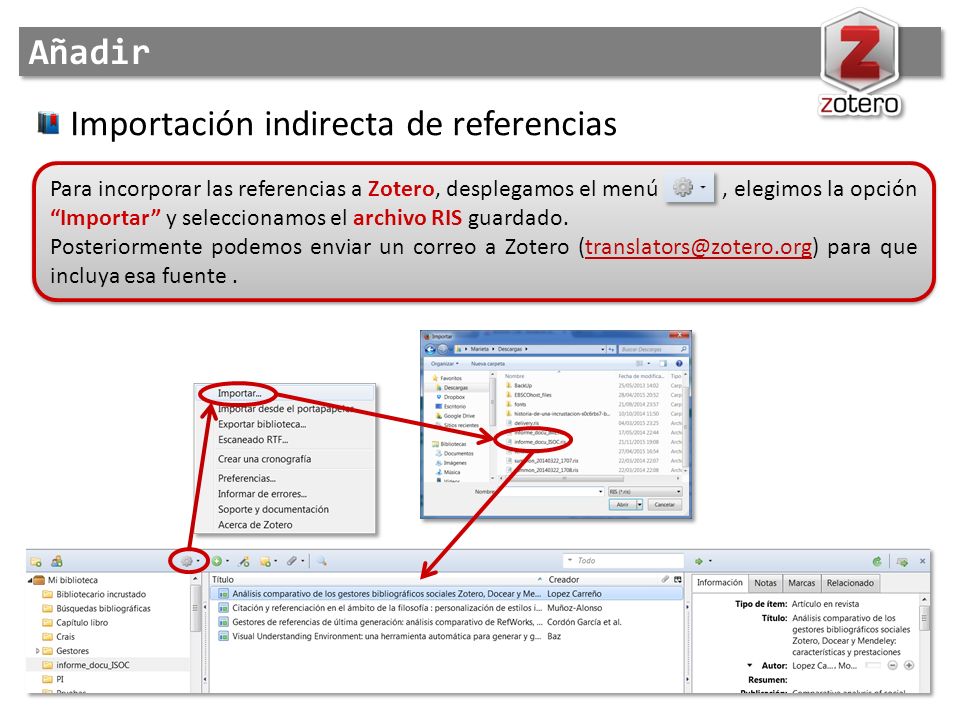Screen dimensions: 960x720
Task: Click the green New Item icon
Action: coord(217,561)
